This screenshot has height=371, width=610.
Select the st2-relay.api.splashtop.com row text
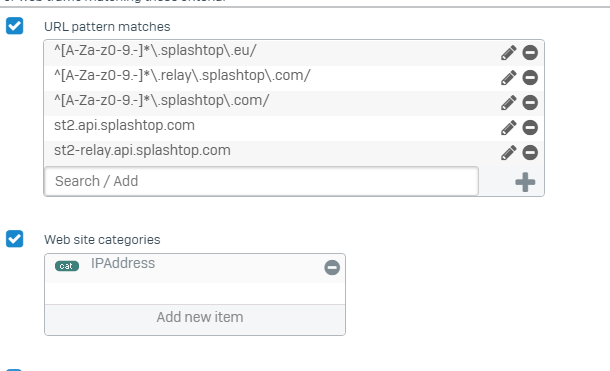tap(142, 150)
